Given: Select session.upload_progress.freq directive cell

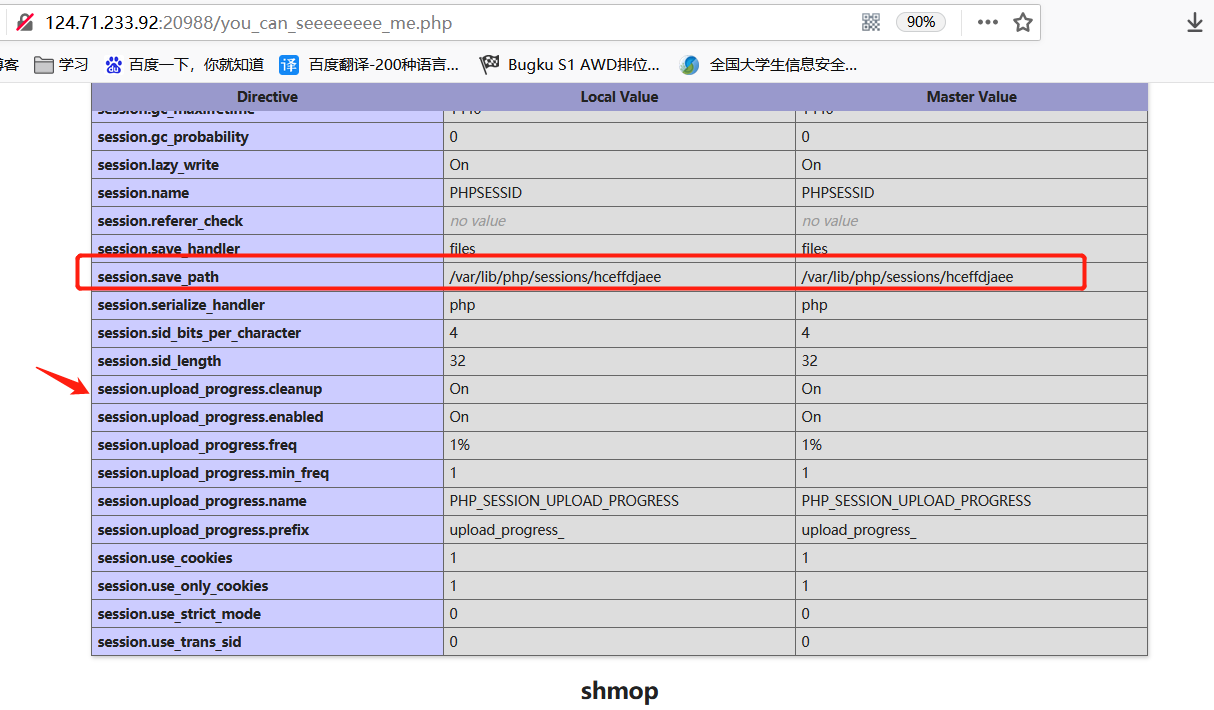Looking at the screenshot, I should (267, 445).
